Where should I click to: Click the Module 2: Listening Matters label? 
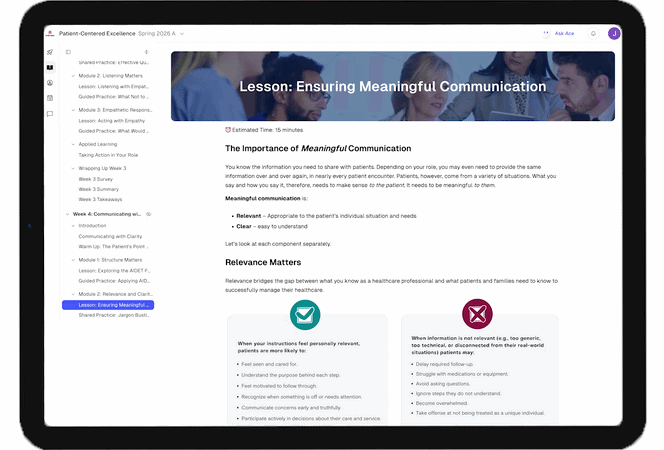click(x=111, y=76)
